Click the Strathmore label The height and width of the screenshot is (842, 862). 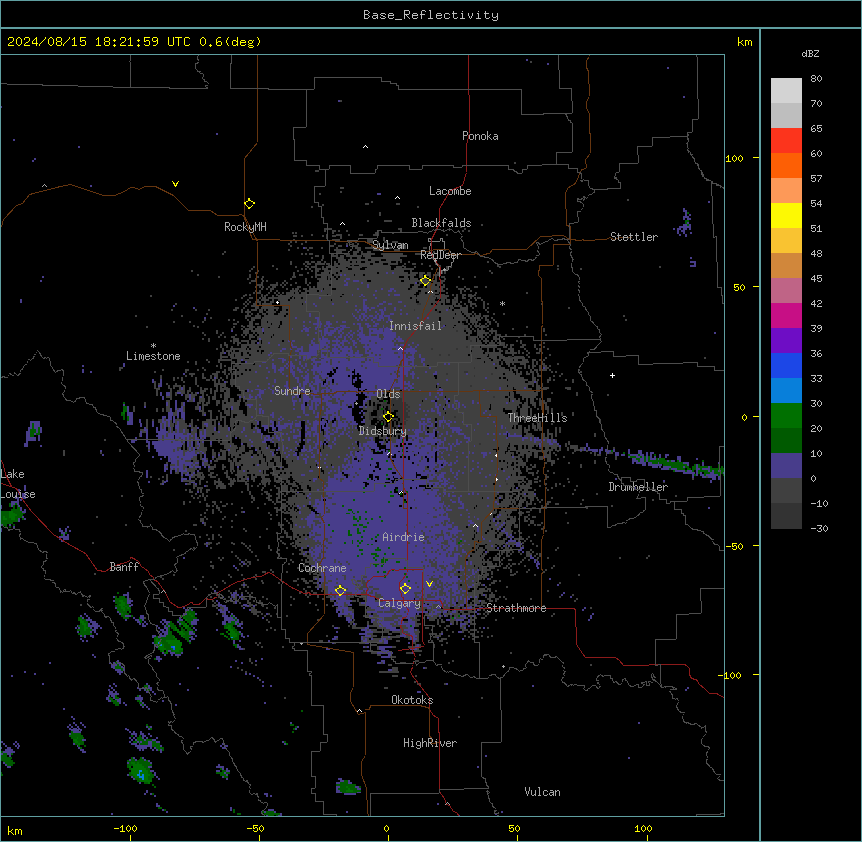pos(516,608)
